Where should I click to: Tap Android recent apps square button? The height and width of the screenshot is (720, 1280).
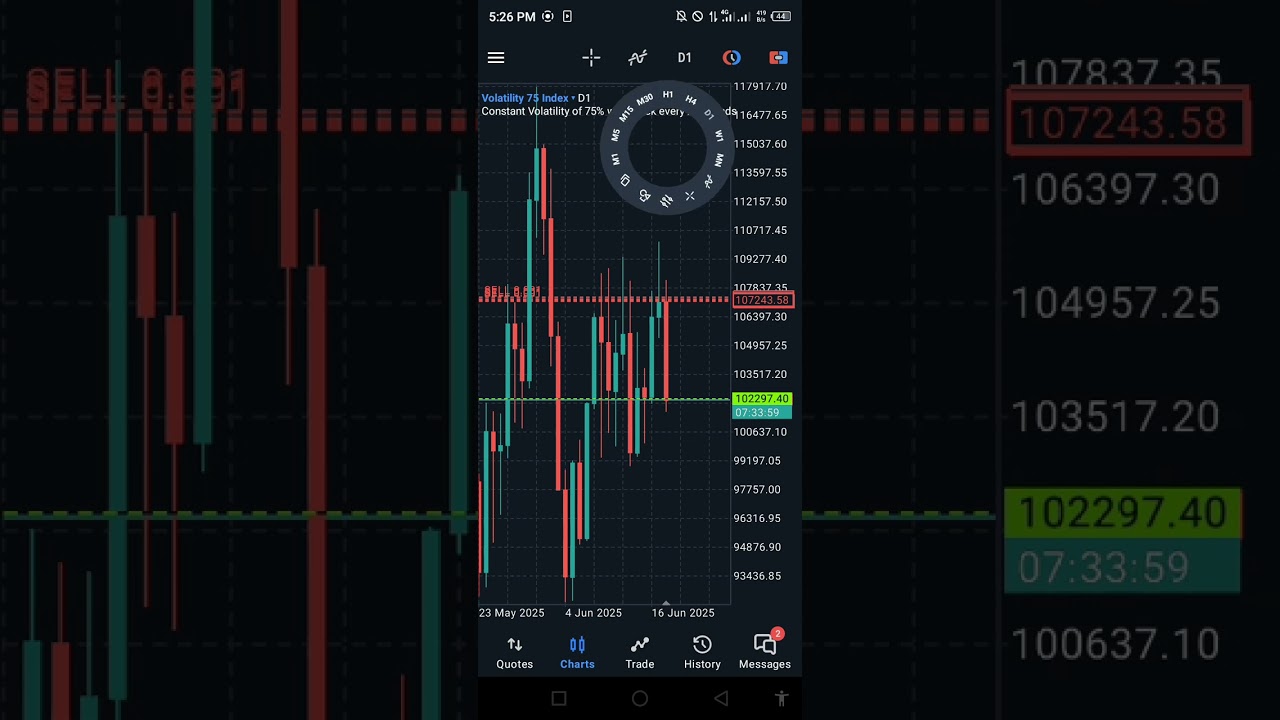(559, 698)
